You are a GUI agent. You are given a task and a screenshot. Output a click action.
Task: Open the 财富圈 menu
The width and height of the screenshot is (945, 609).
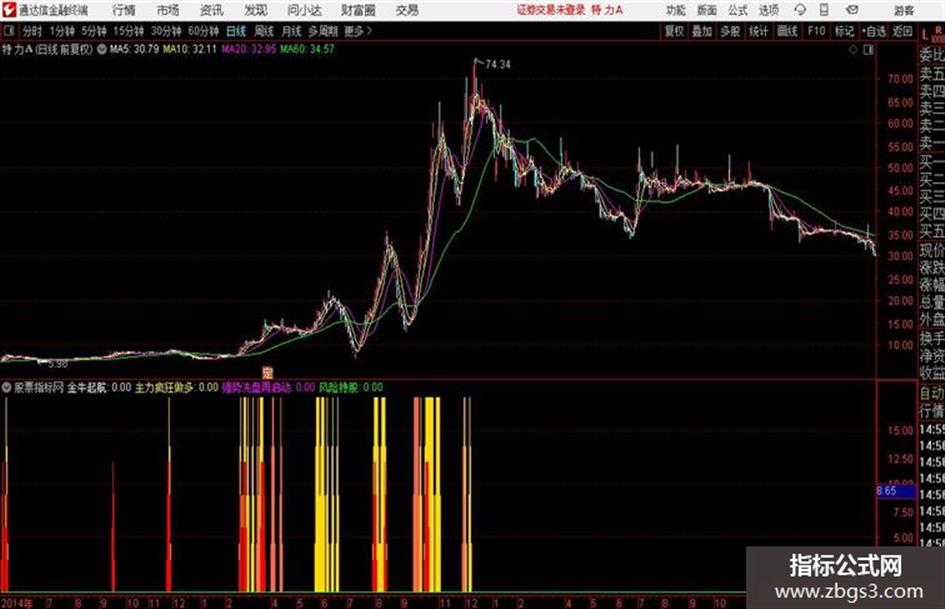358,10
